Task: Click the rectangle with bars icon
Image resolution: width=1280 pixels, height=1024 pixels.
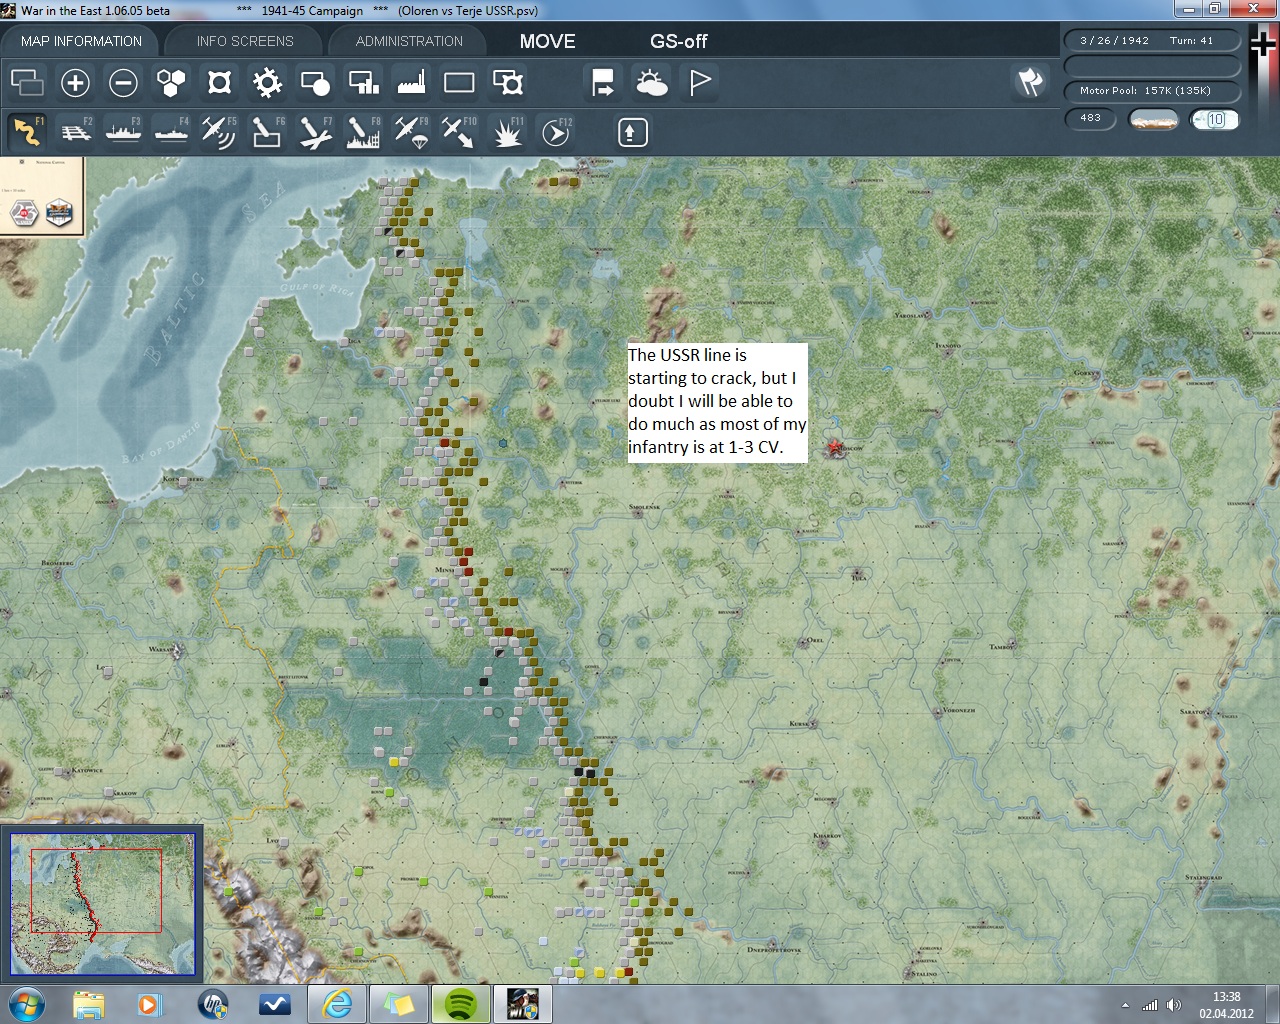Action: coord(363,82)
